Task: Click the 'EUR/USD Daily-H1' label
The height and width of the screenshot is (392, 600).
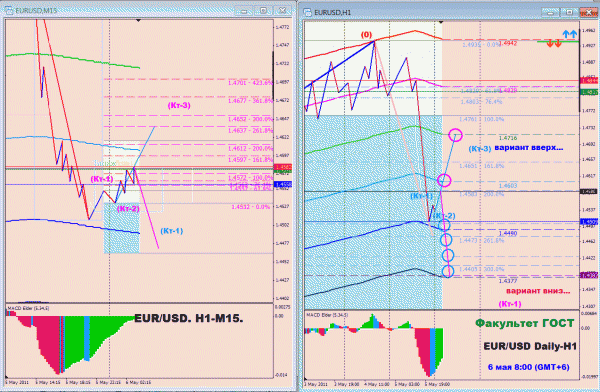Action: click(530, 346)
